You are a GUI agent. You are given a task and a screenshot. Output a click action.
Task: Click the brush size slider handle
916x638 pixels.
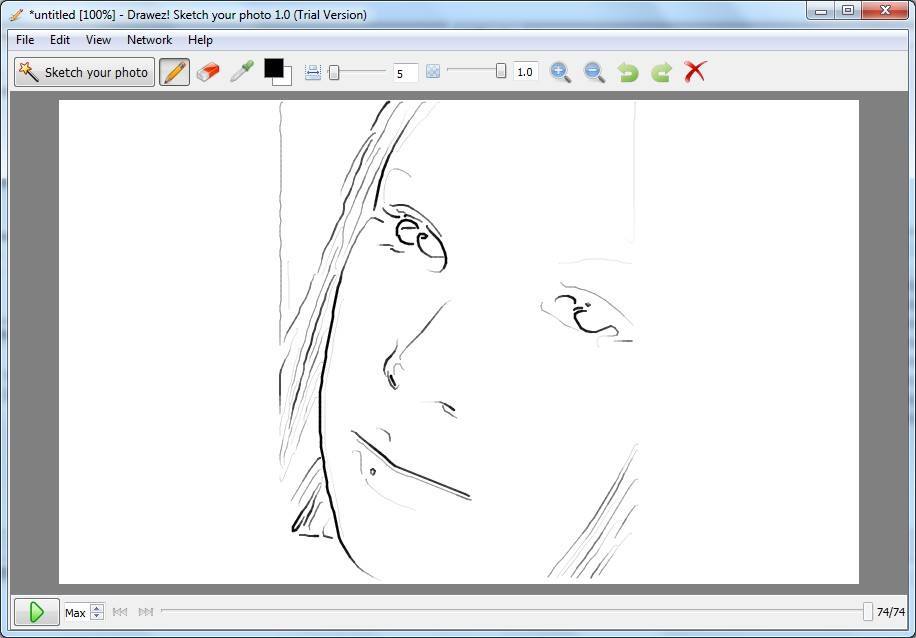click(334, 72)
